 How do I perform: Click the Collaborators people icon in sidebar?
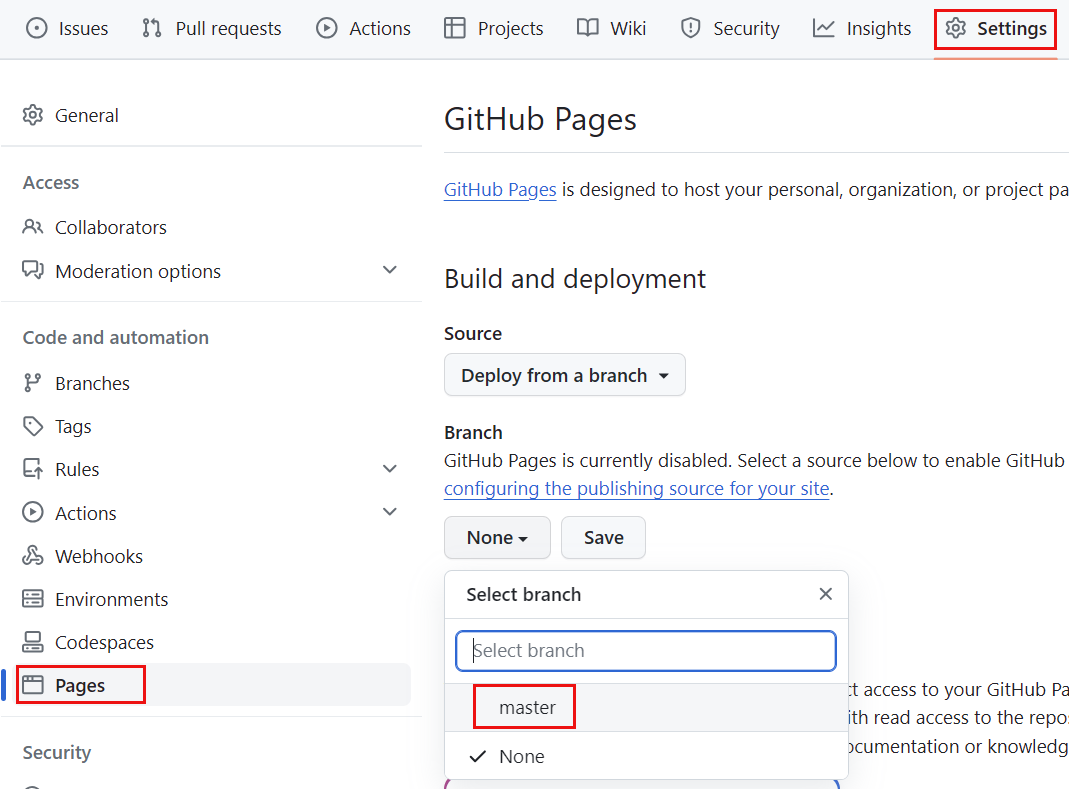pyautogui.click(x=31, y=227)
